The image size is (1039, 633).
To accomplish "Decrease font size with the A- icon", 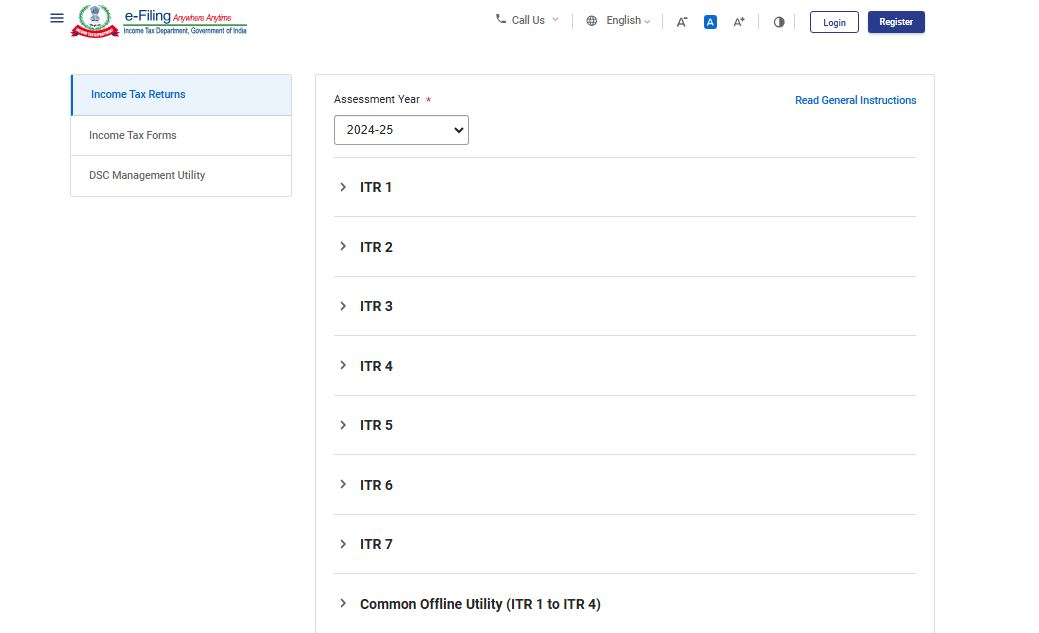I will (x=682, y=22).
